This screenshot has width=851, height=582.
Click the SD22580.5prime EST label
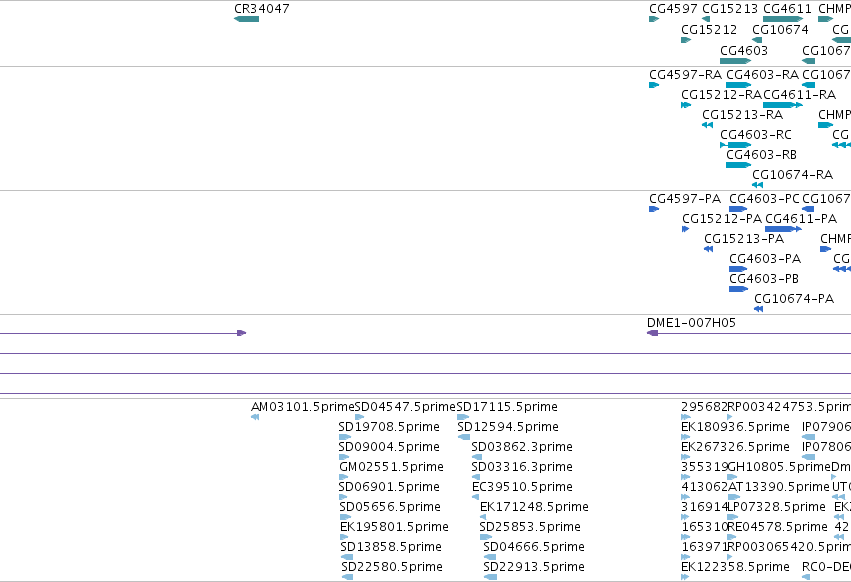coord(392,567)
